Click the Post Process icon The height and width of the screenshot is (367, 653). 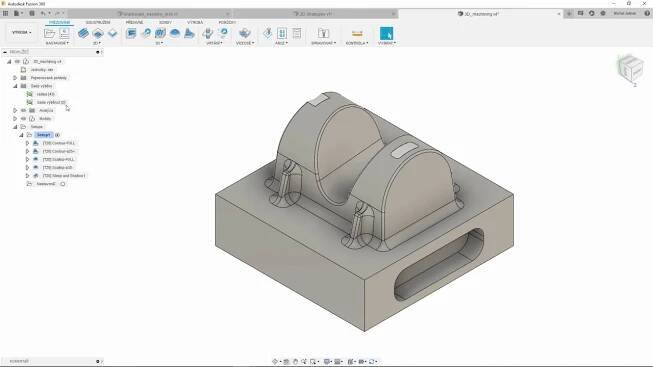point(282,33)
